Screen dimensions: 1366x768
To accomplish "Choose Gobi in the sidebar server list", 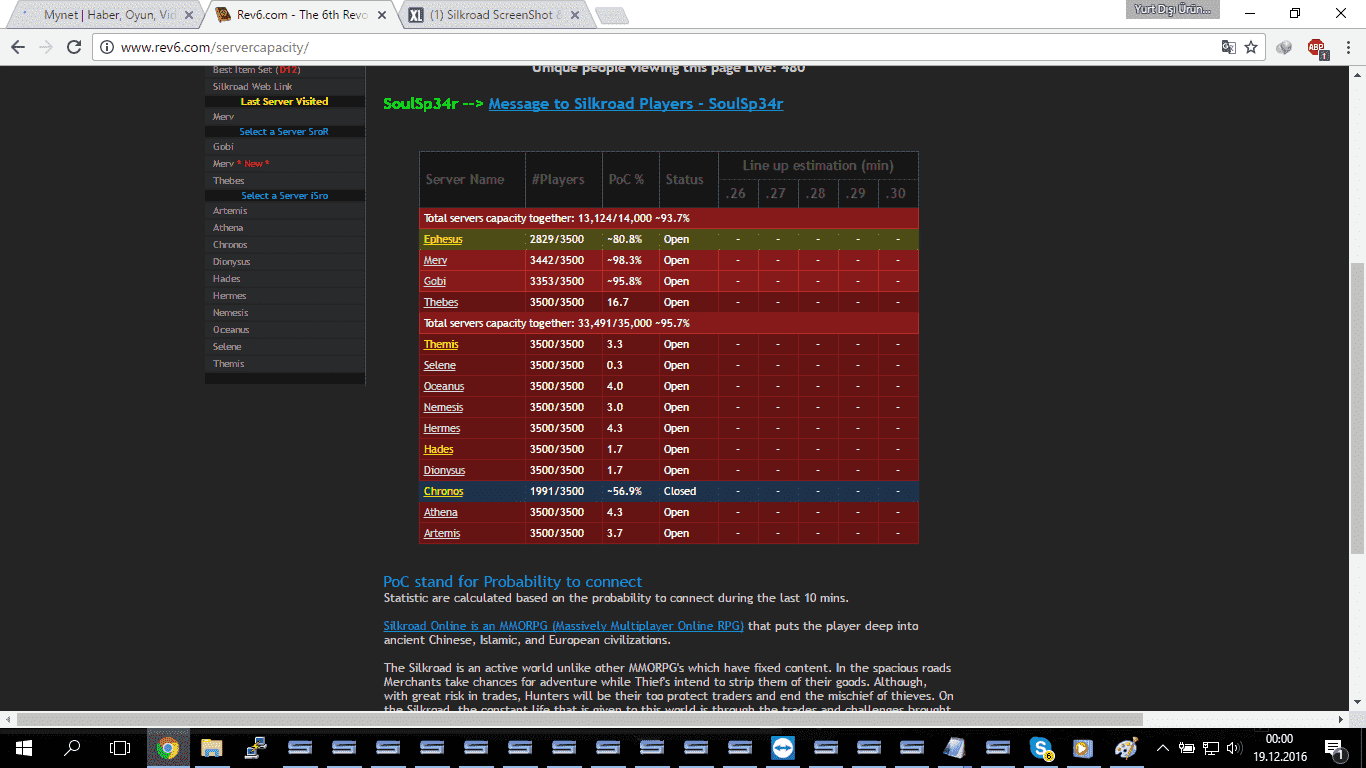I will (223, 147).
